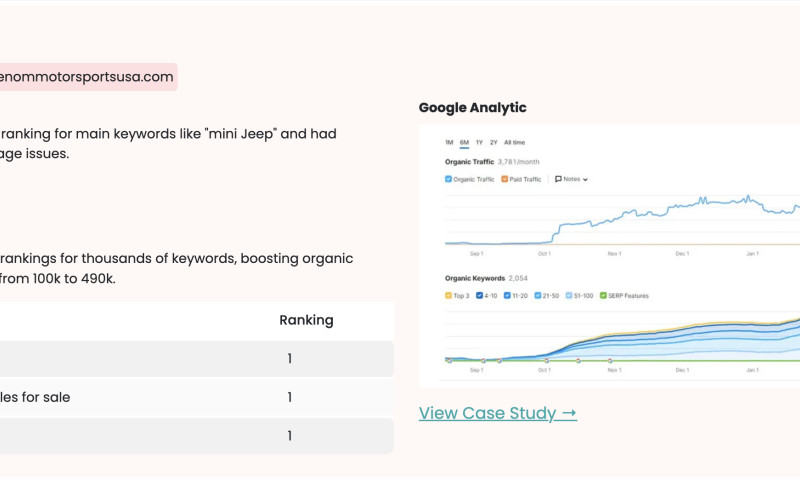800x480 pixels.
Task: Toggle the Paid Traffic checkbox
Action: pos(504,179)
